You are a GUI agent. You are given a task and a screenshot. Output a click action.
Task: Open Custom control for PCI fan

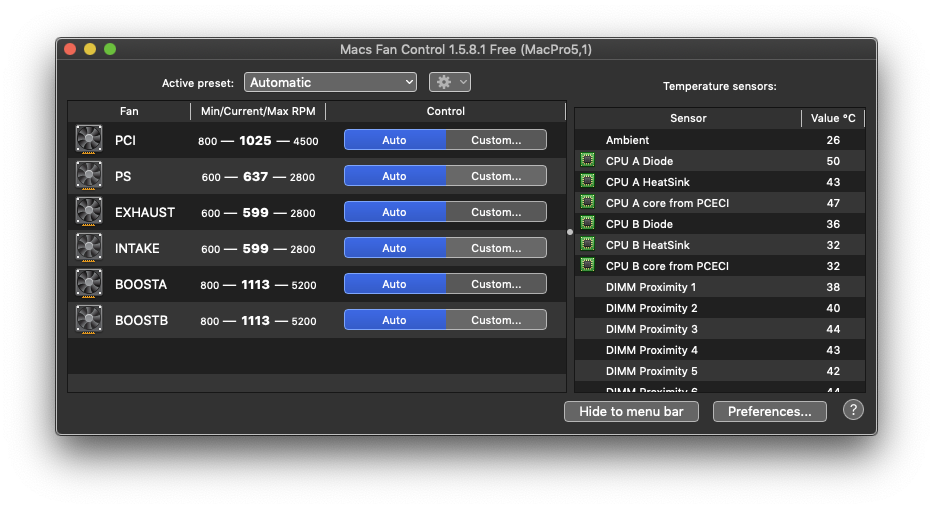(x=496, y=140)
